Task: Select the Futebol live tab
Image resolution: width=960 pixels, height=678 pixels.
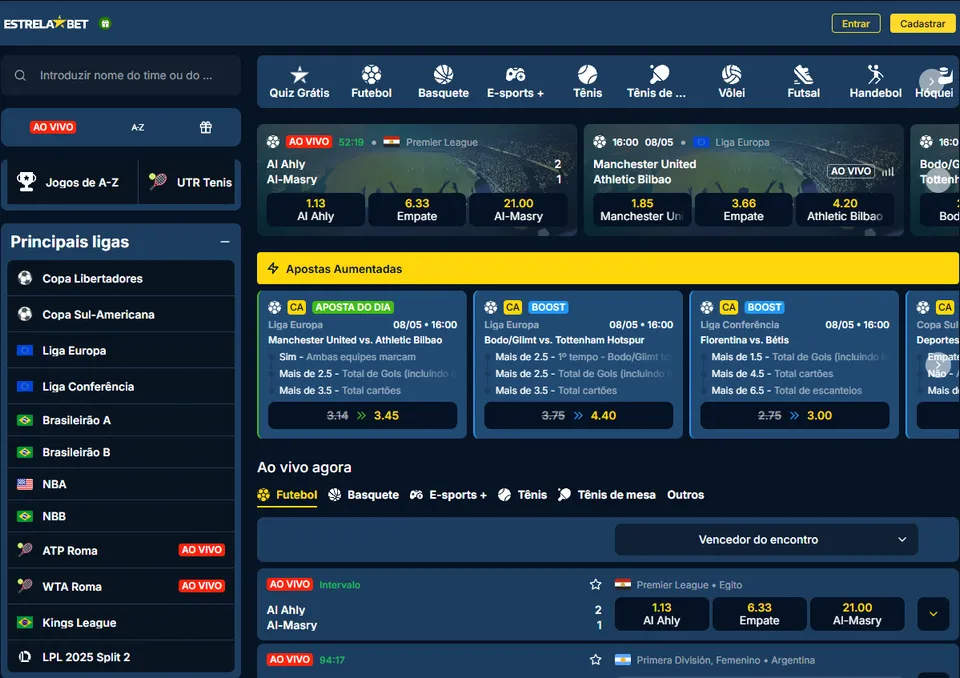Action: (287, 495)
